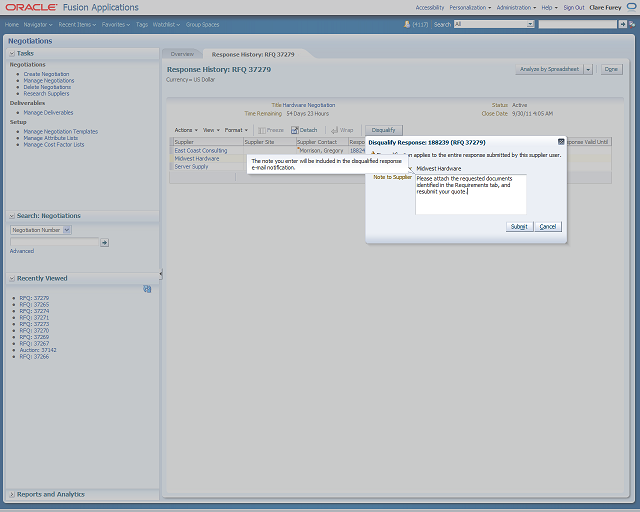Click the icon right of the search go button
The image size is (640, 512).
coord(631,24)
